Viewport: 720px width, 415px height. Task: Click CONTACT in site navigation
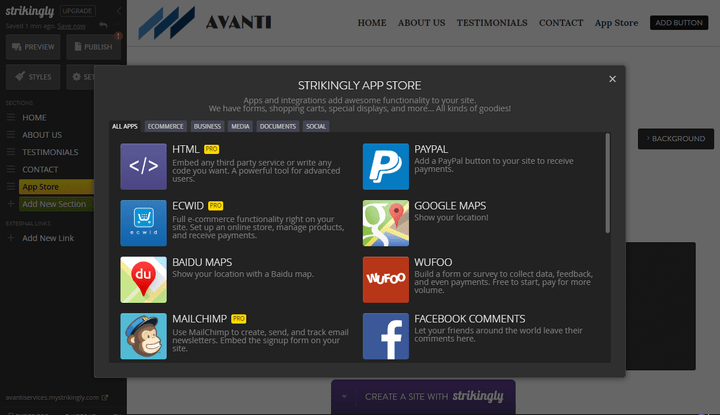click(x=561, y=22)
